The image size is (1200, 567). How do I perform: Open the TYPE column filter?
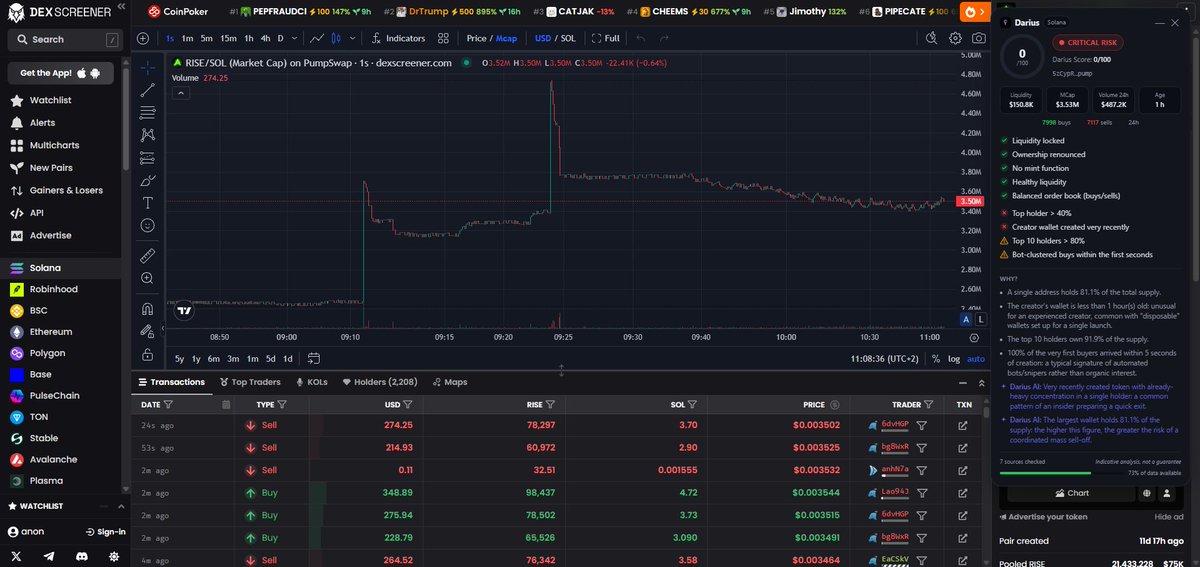point(282,405)
